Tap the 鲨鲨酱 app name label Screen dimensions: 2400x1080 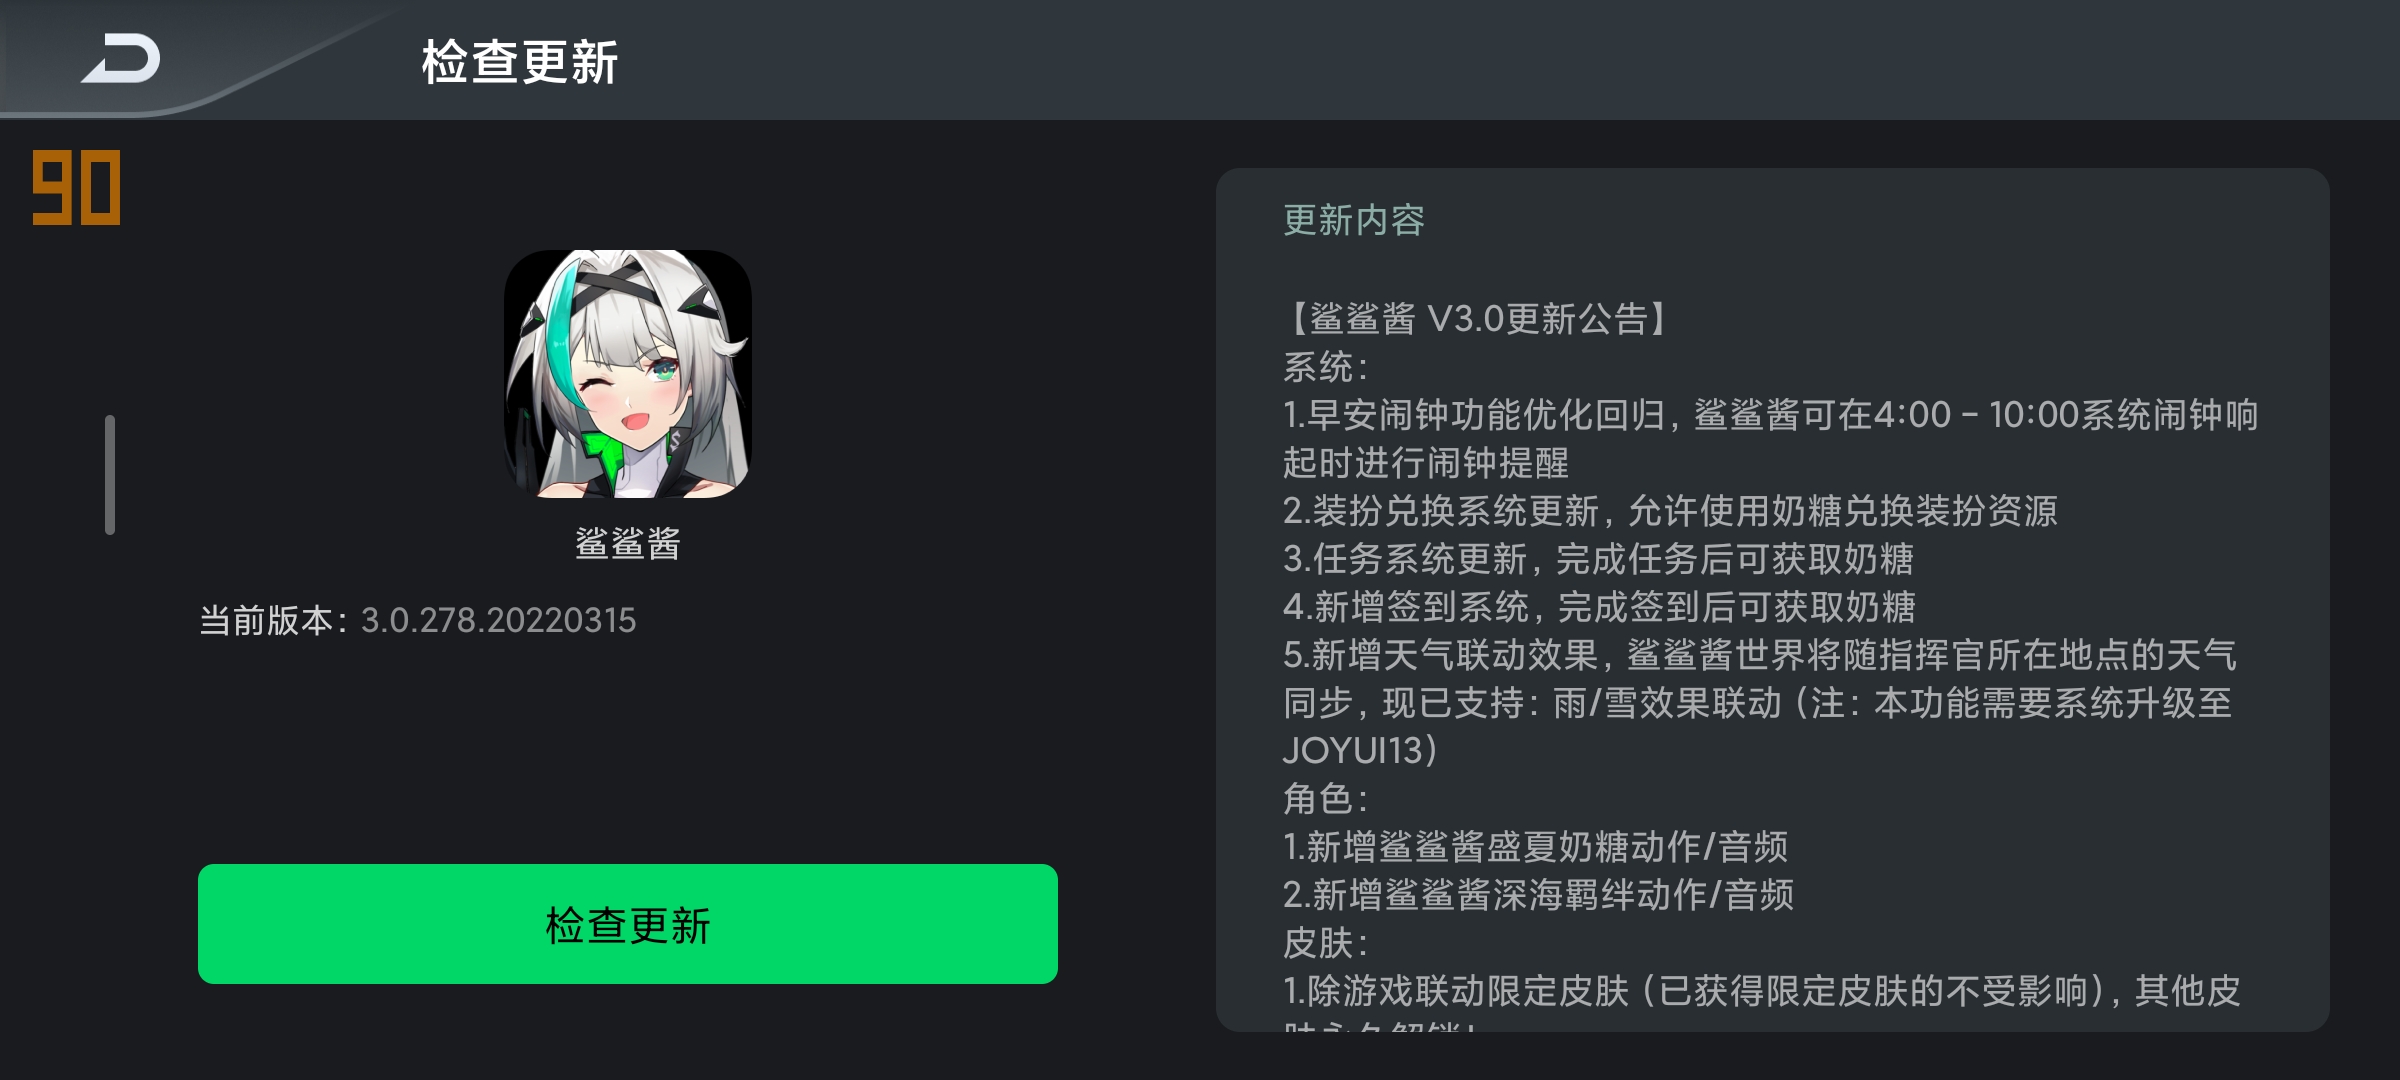[628, 544]
